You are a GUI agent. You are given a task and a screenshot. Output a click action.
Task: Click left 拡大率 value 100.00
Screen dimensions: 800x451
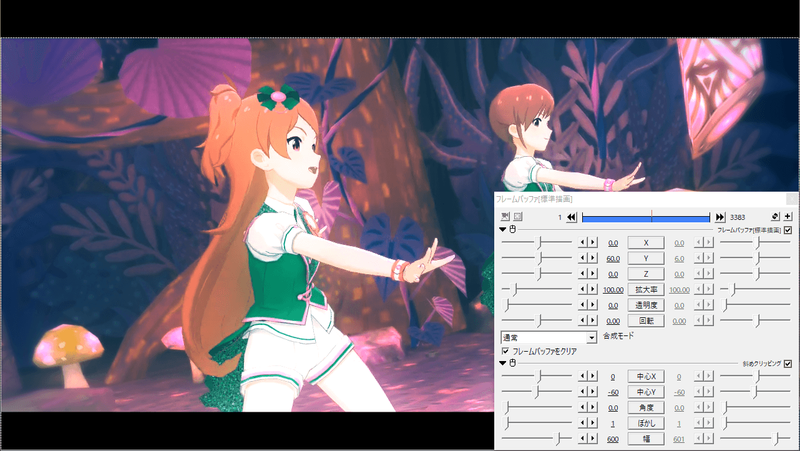click(x=613, y=290)
